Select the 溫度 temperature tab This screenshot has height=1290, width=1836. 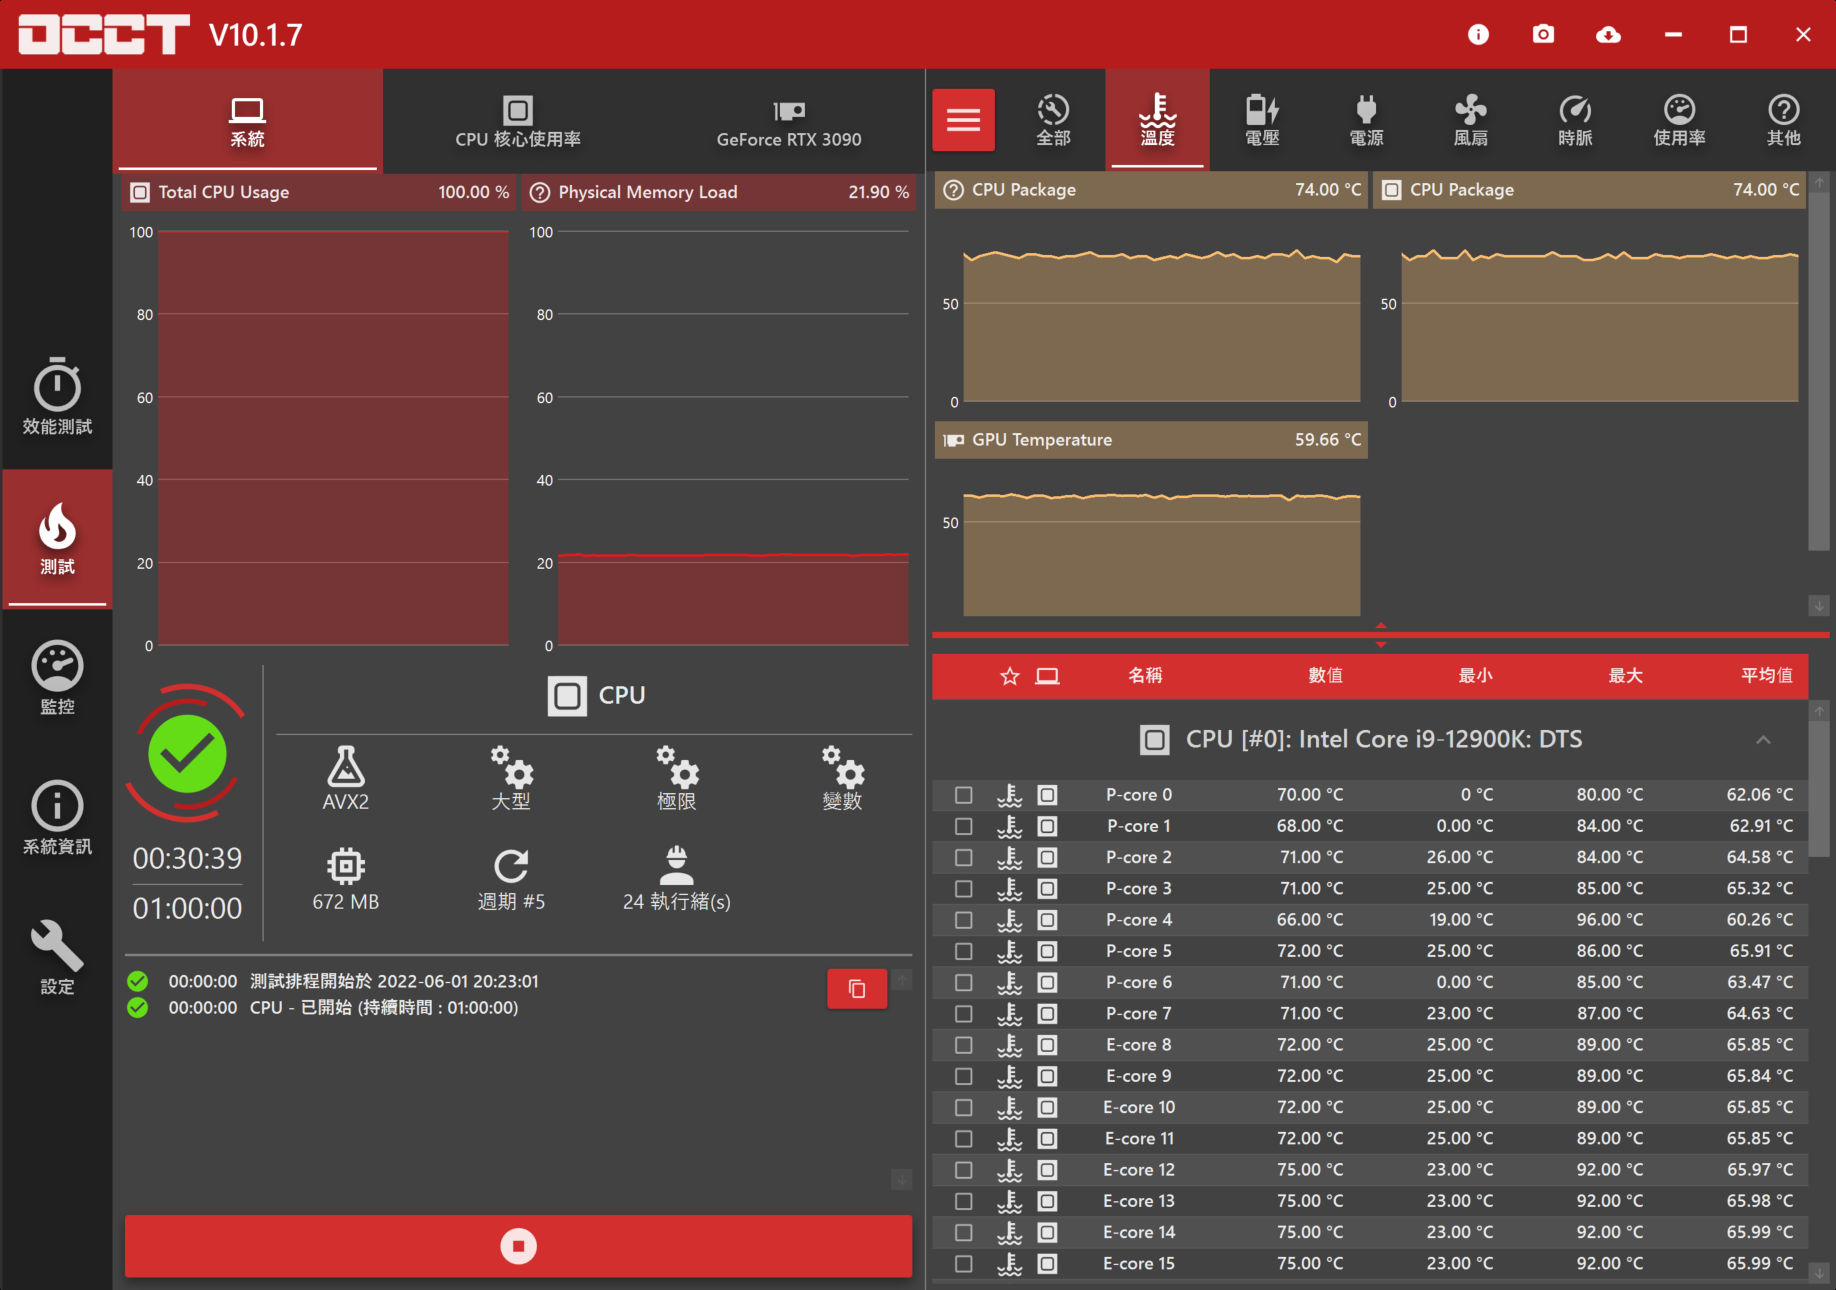point(1157,120)
